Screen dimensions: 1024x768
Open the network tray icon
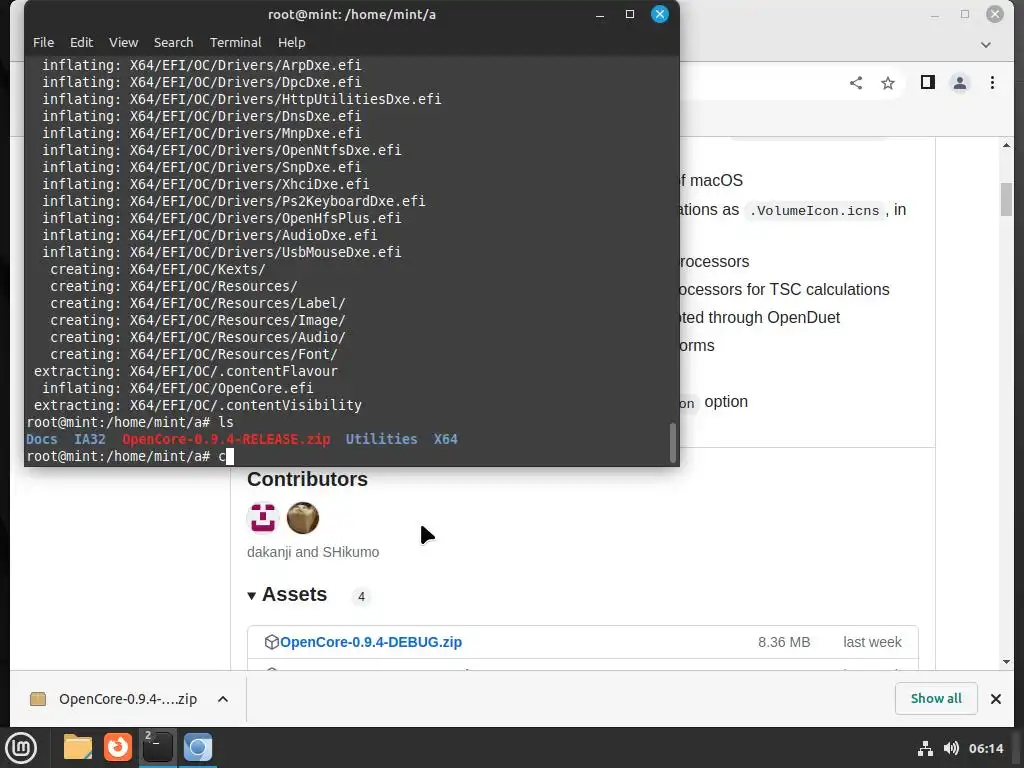pos(925,748)
